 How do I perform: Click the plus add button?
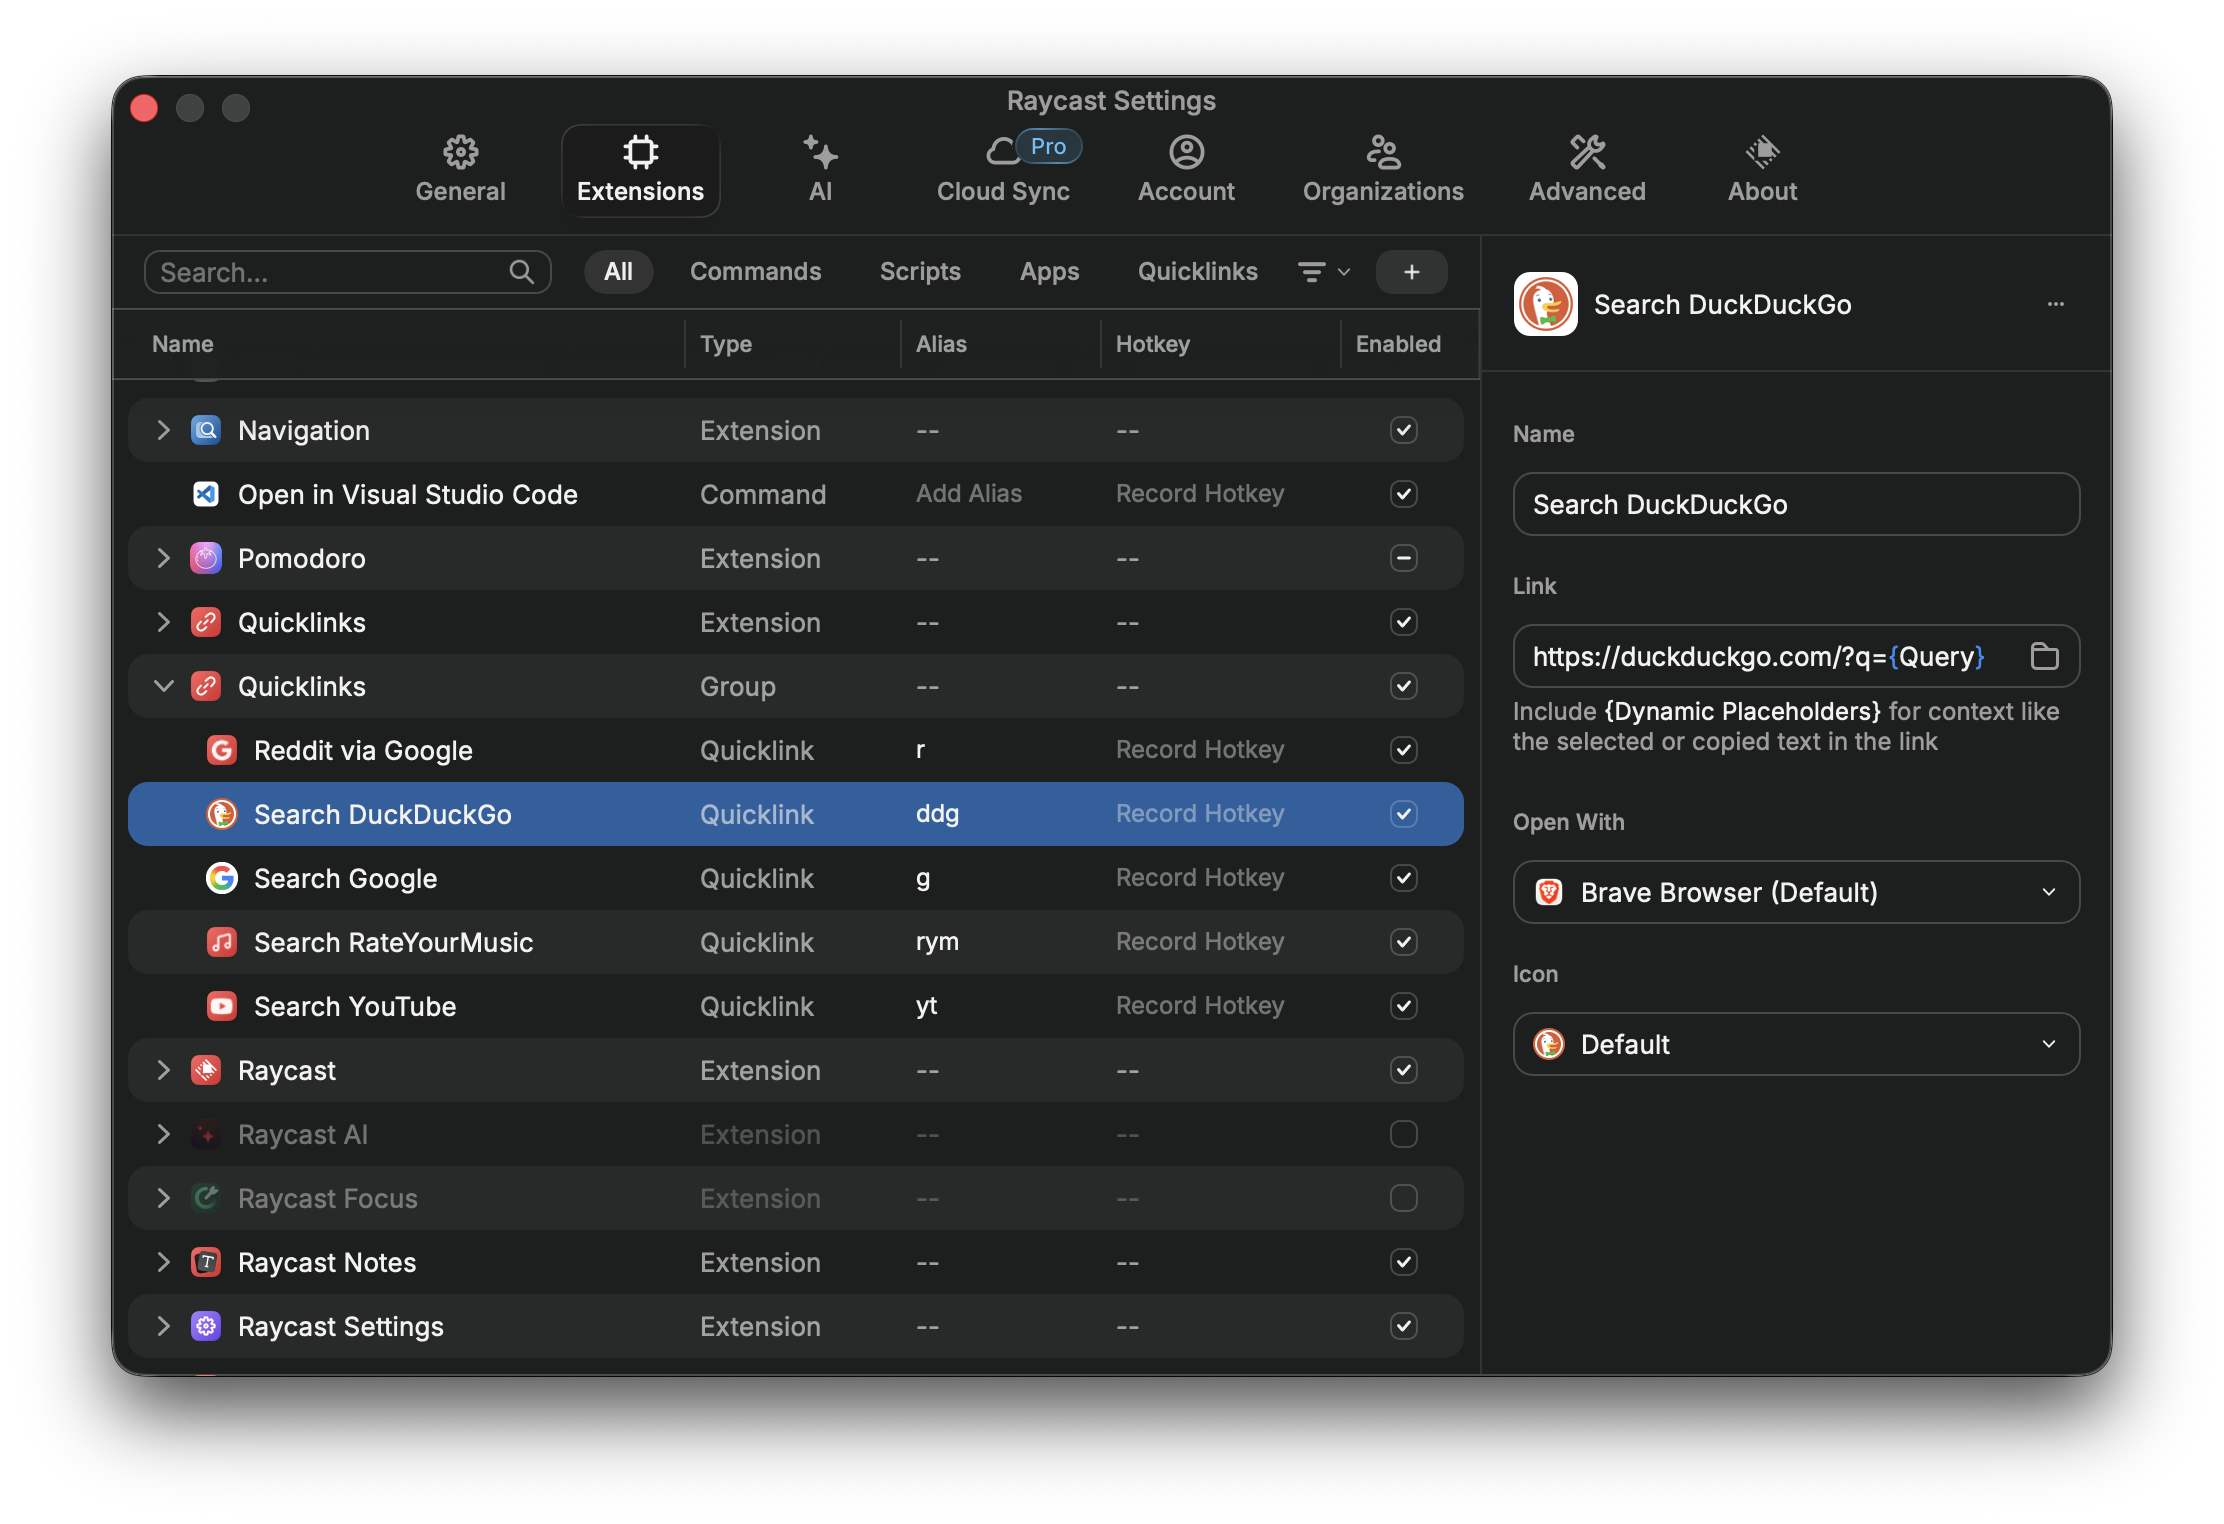pos(1411,272)
